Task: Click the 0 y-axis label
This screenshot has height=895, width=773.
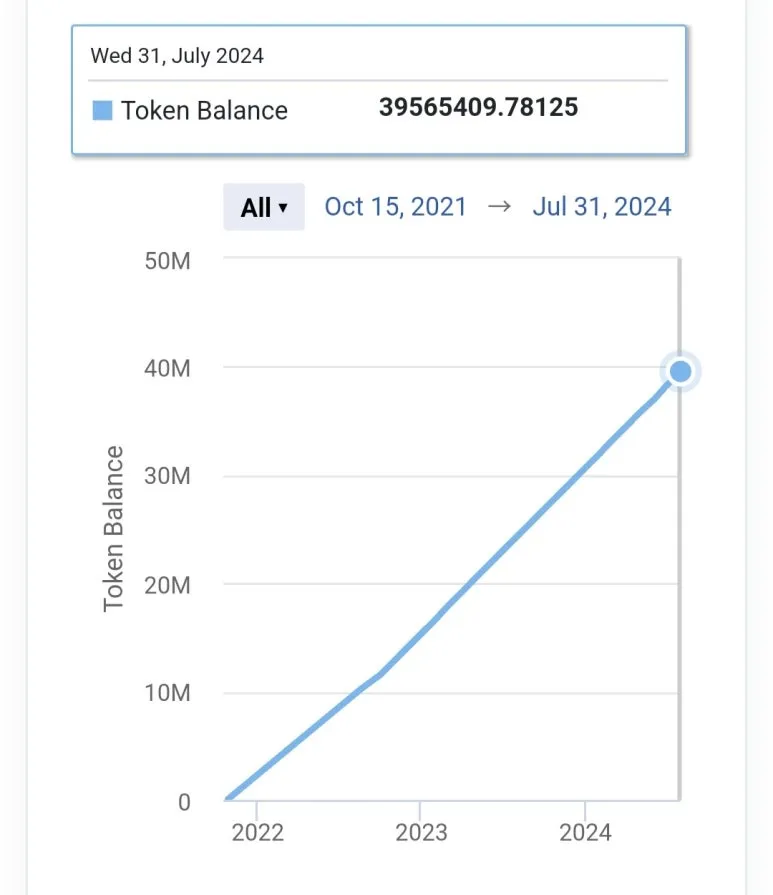Action: 183,802
